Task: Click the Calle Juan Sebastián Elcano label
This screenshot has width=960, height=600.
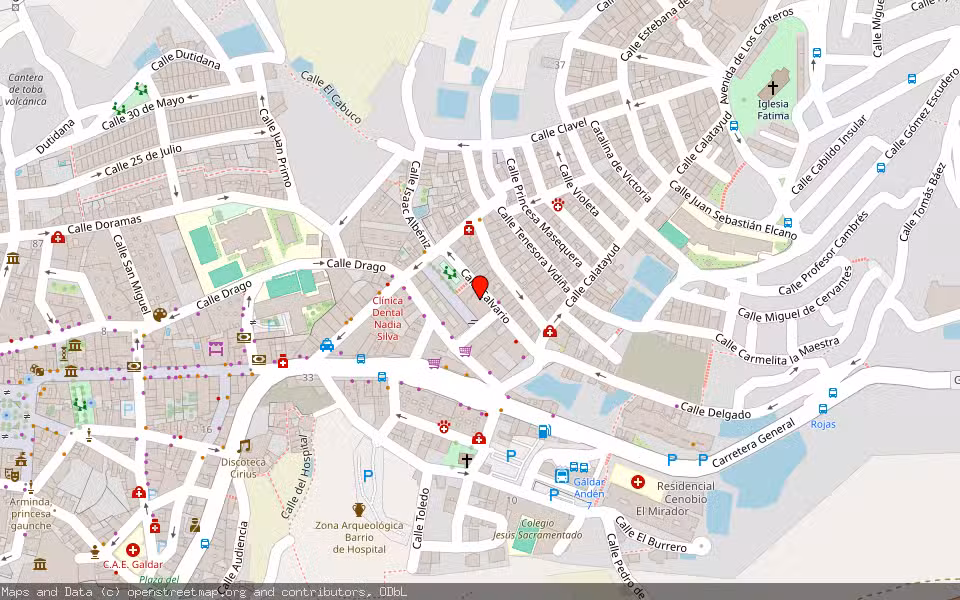Action: pyautogui.click(x=732, y=210)
